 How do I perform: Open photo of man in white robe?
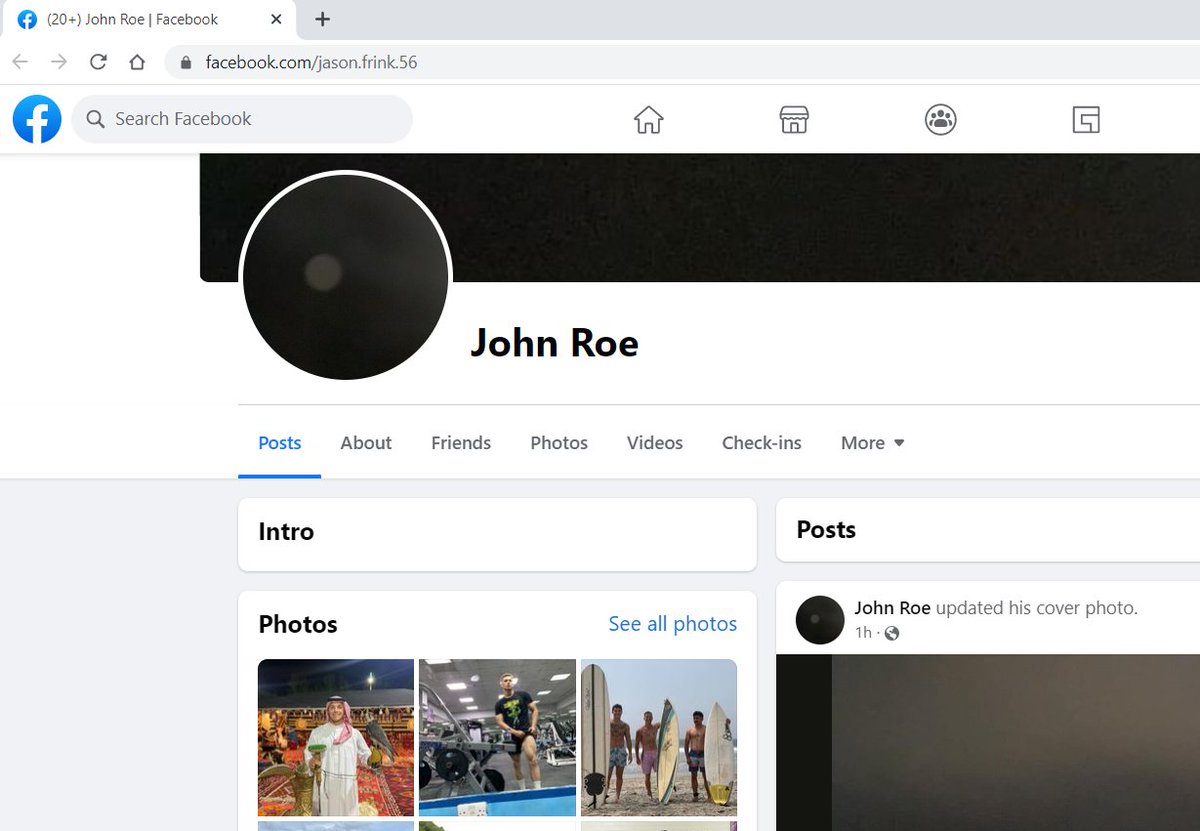[336, 738]
